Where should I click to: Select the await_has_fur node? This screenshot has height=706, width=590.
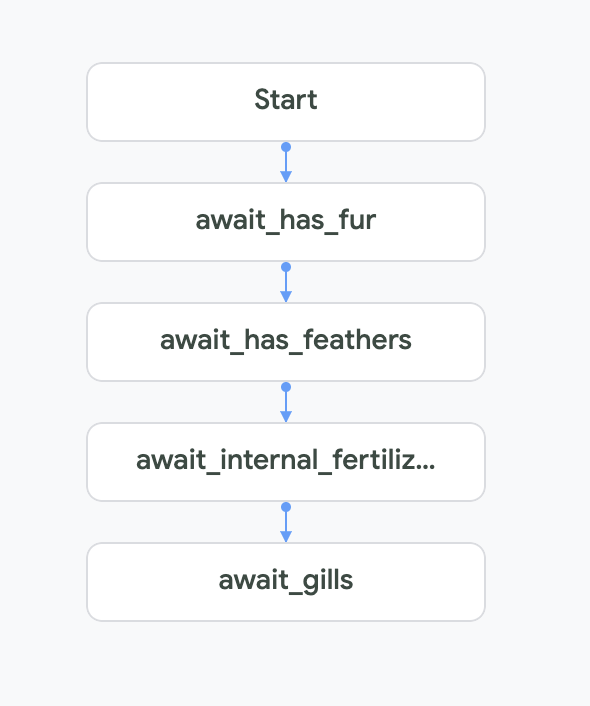(x=286, y=222)
